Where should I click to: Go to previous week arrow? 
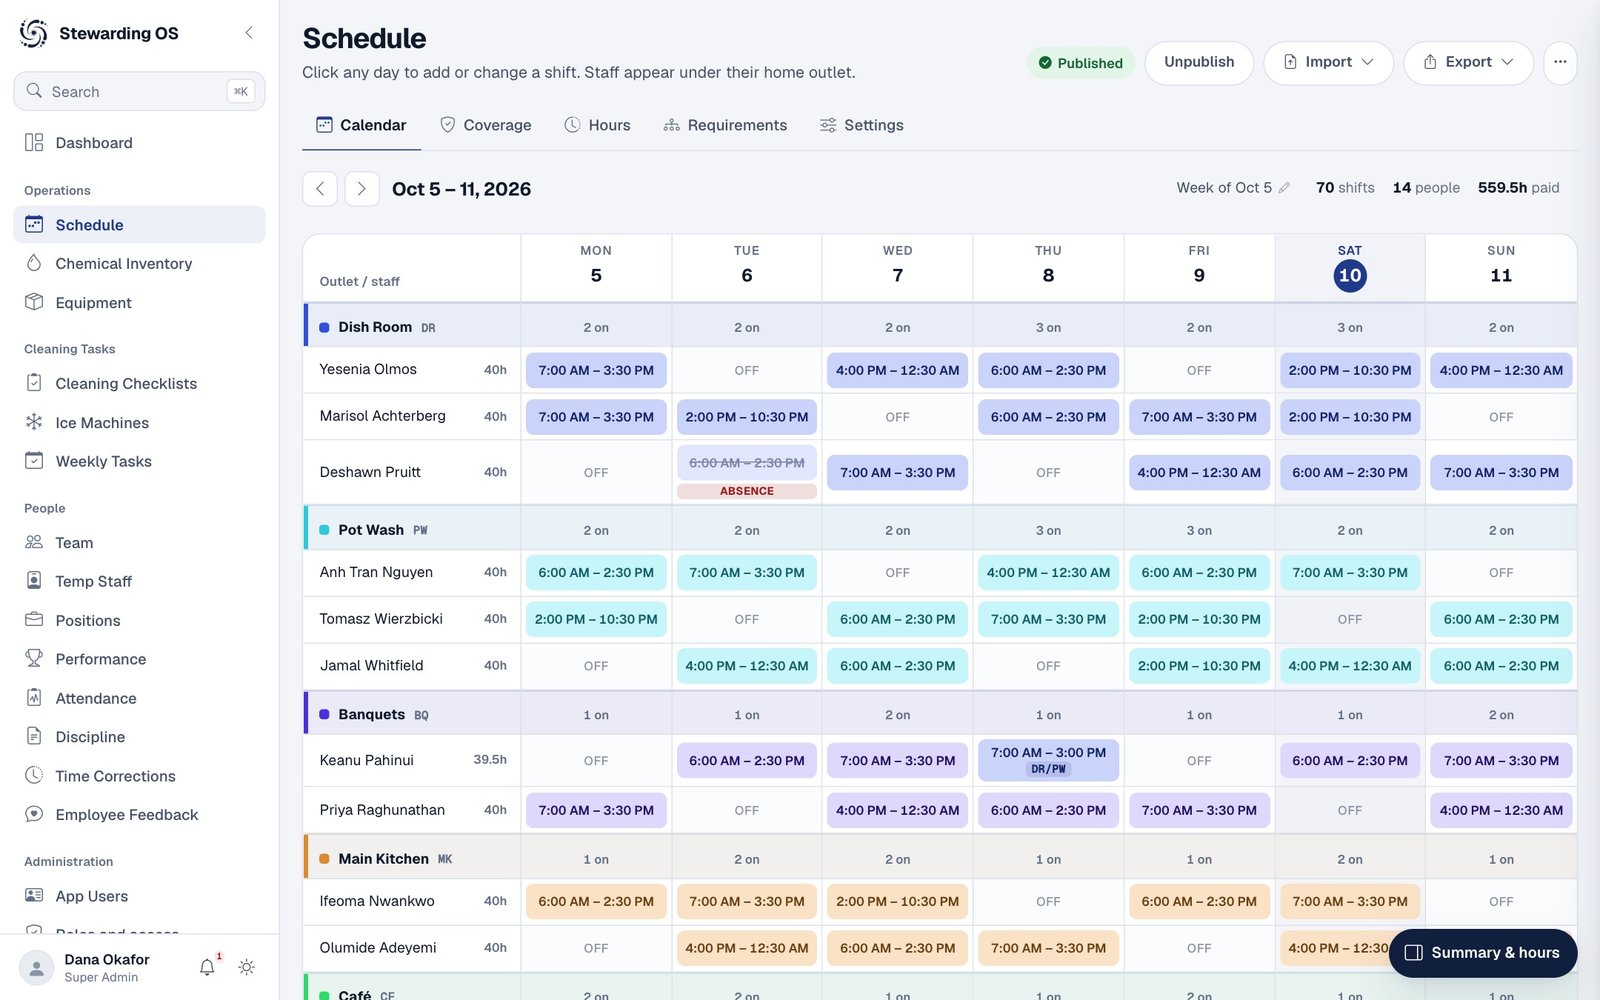click(x=320, y=189)
